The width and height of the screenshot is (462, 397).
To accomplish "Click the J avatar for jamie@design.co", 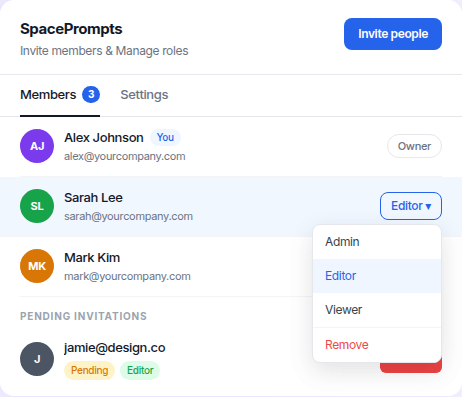I will 37,359.
